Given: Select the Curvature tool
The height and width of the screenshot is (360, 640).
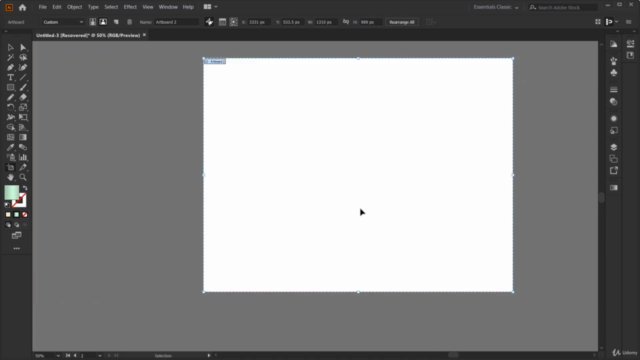Looking at the screenshot, I should pos(23,67).
